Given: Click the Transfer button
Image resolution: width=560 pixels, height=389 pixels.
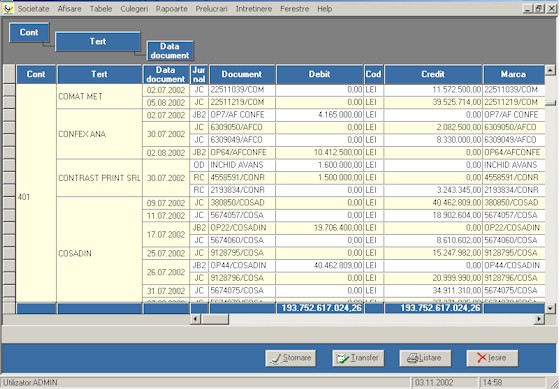Looking at the screenshot, I should click(358, 358).
